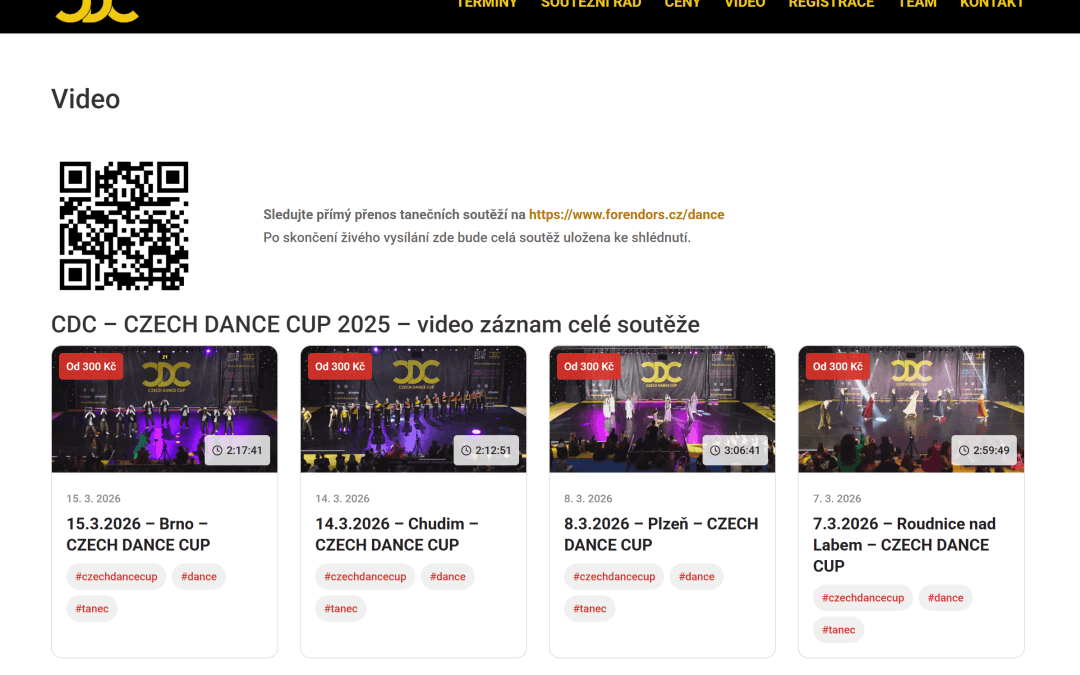Click the #tanec tag on the Plzeň card
The height and width of the screenshot is (675, 1080).
click(x=589, y=608)
